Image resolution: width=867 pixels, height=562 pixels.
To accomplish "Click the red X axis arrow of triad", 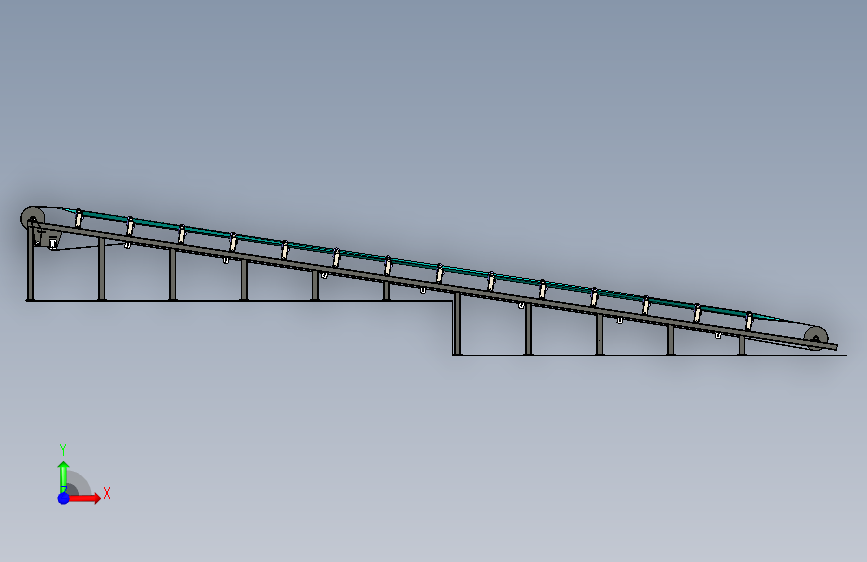I will point(84,498).
